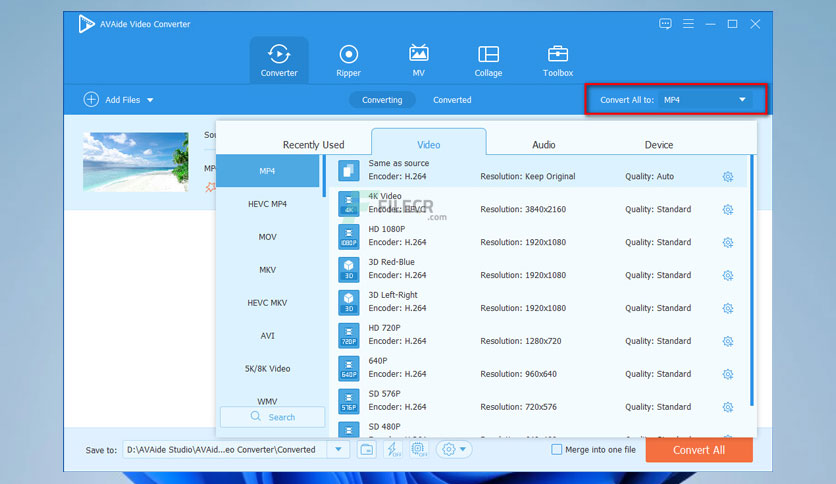
Task: Select the MOV format
Action: (268, 237)
